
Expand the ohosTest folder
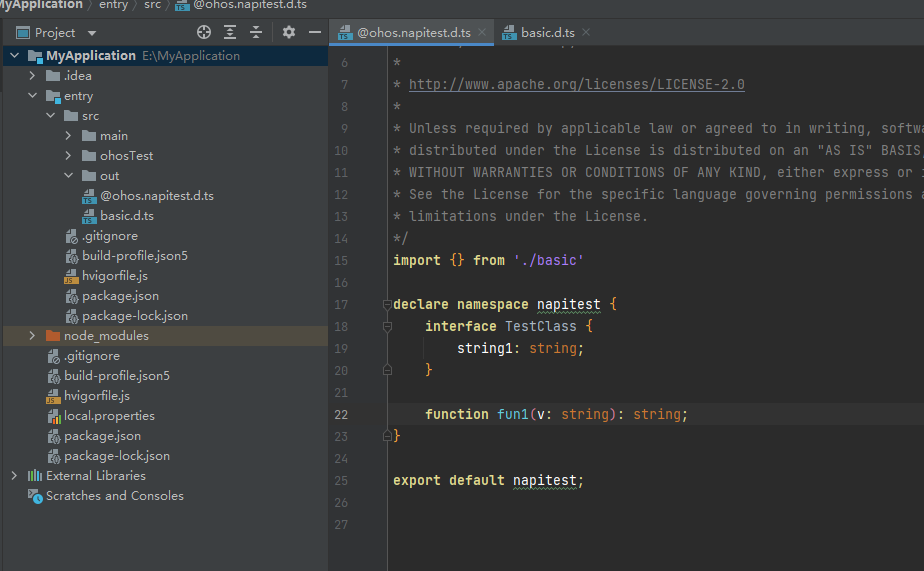point(68,156)
